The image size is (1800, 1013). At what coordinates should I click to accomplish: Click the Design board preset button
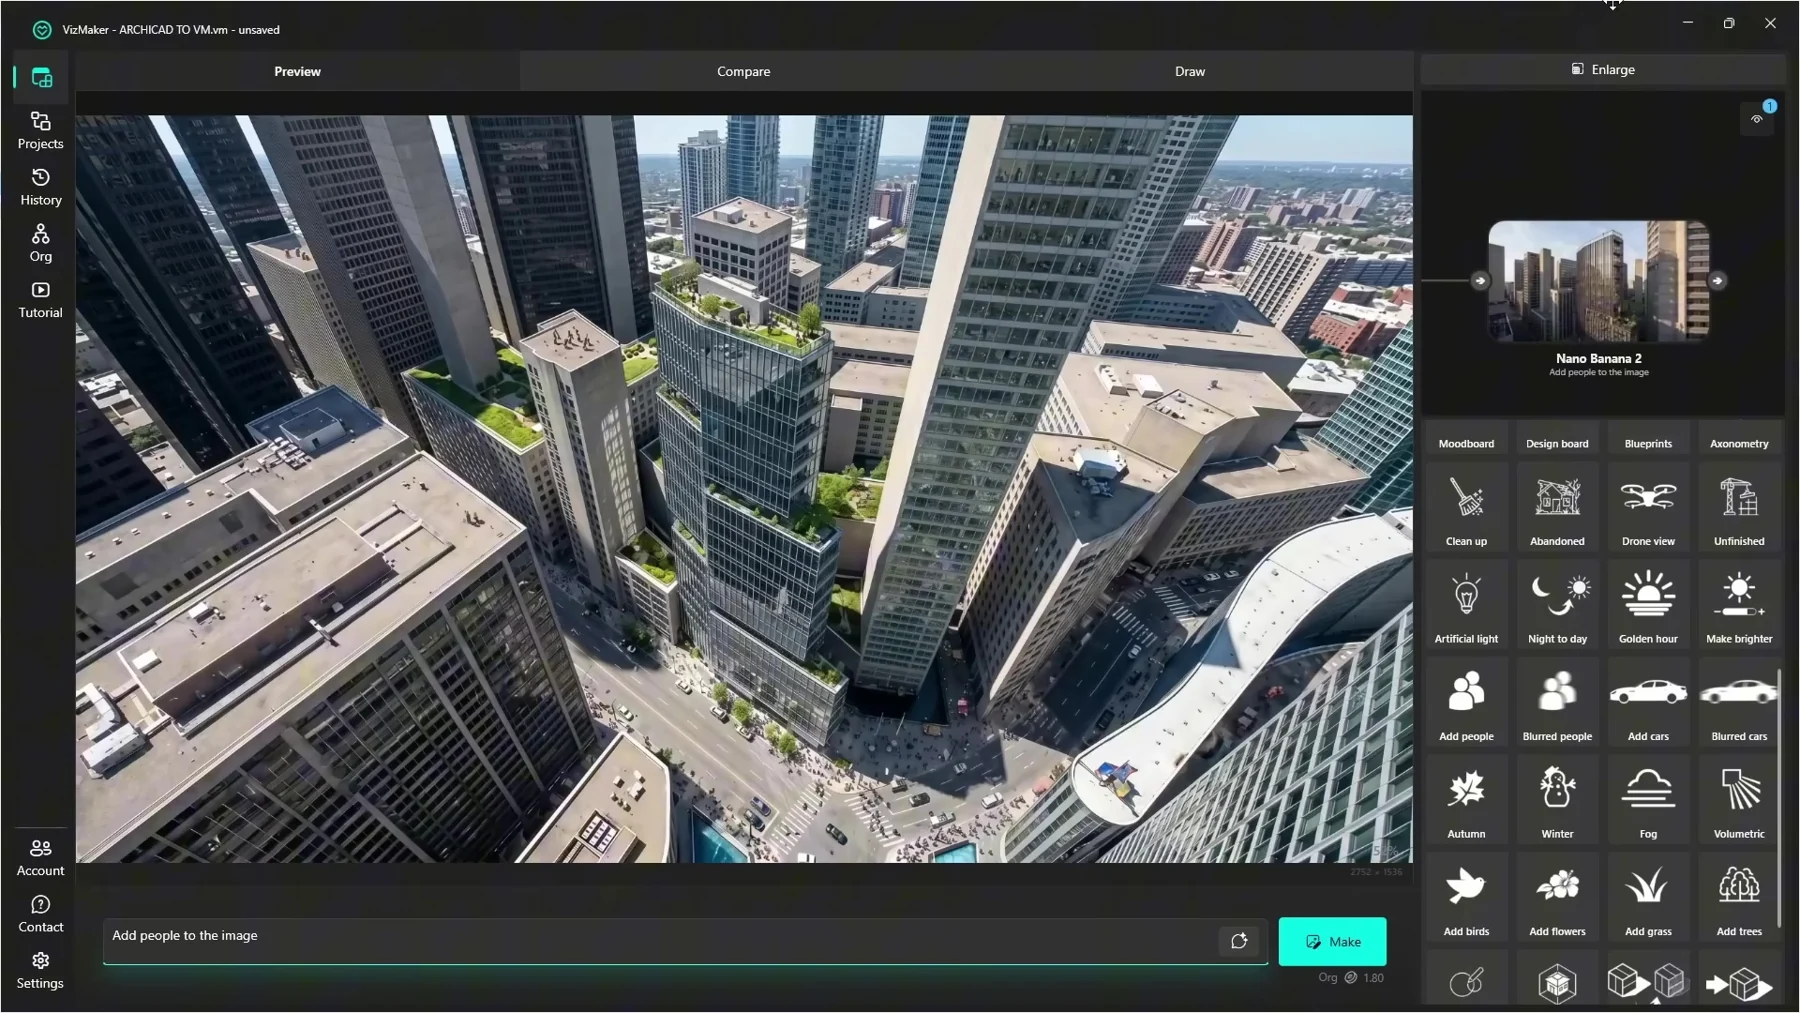1557,443
